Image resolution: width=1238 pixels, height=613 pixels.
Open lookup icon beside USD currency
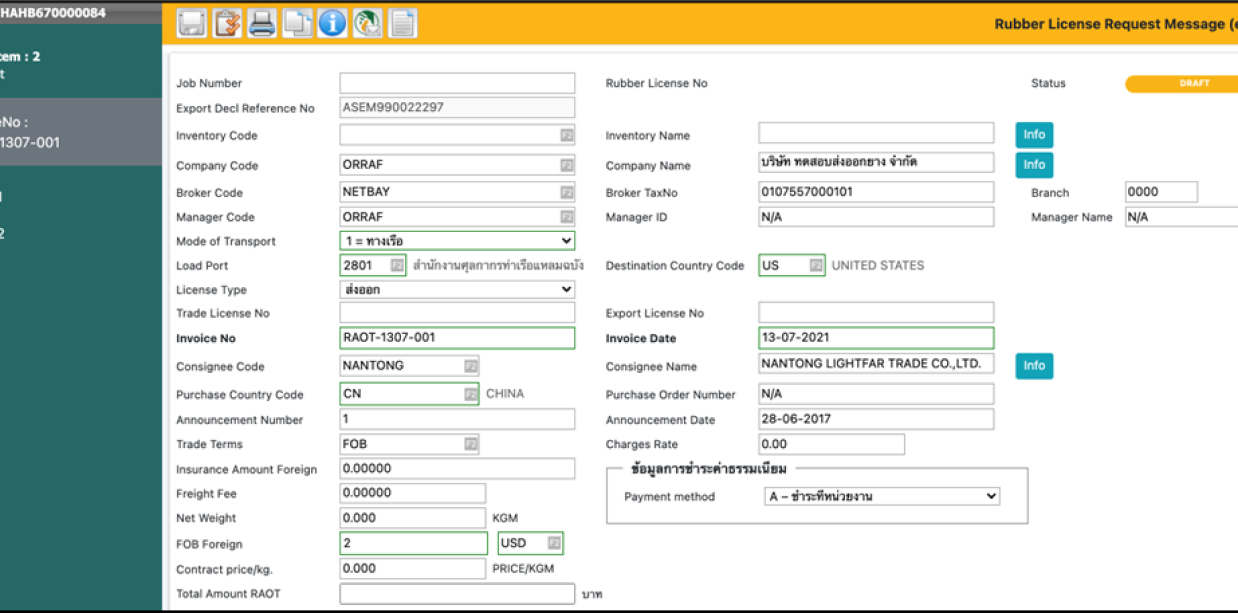coord(554,544)
